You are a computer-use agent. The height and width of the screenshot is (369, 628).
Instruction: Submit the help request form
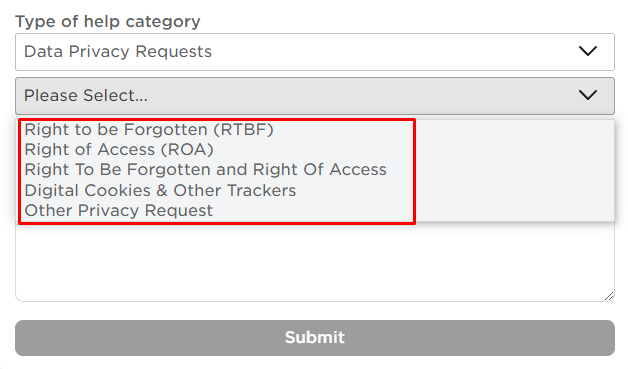[315, 338]
